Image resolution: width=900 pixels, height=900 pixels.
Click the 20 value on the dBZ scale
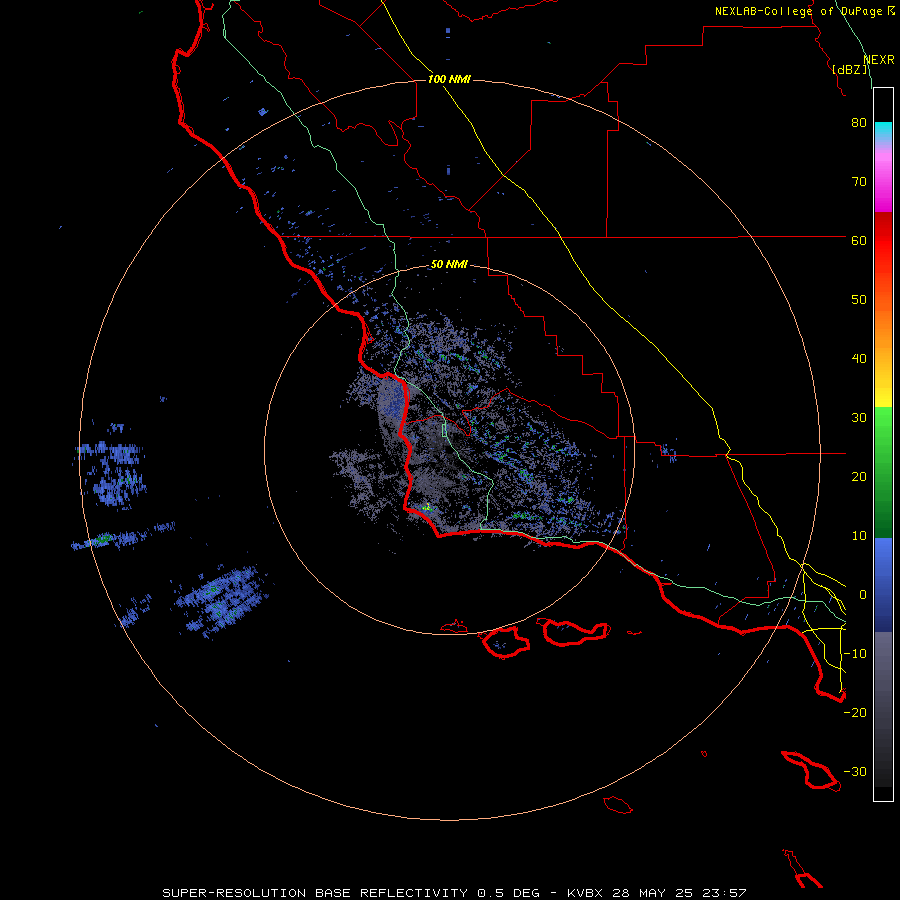pos(859,477)
